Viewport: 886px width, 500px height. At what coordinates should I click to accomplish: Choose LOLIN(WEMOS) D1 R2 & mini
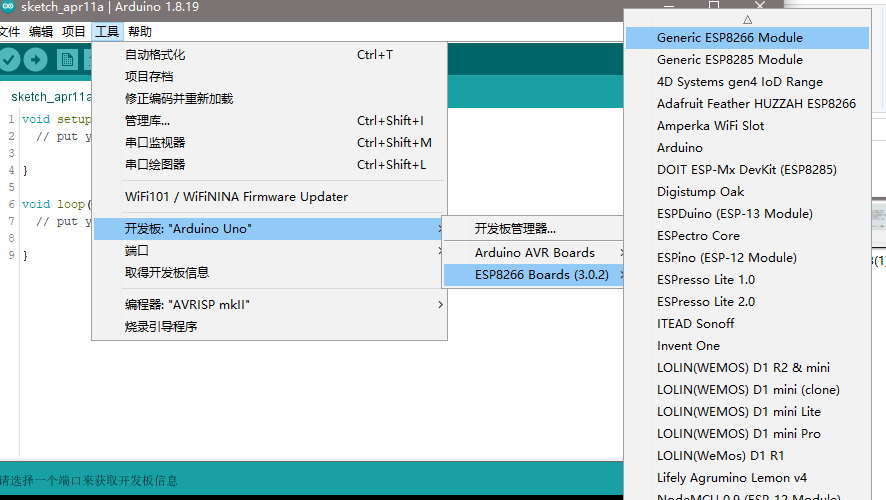tap(747, 368)
